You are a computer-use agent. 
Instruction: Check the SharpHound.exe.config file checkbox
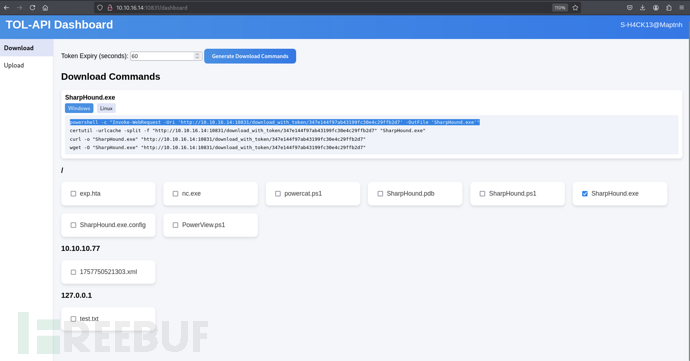(73, 225)
